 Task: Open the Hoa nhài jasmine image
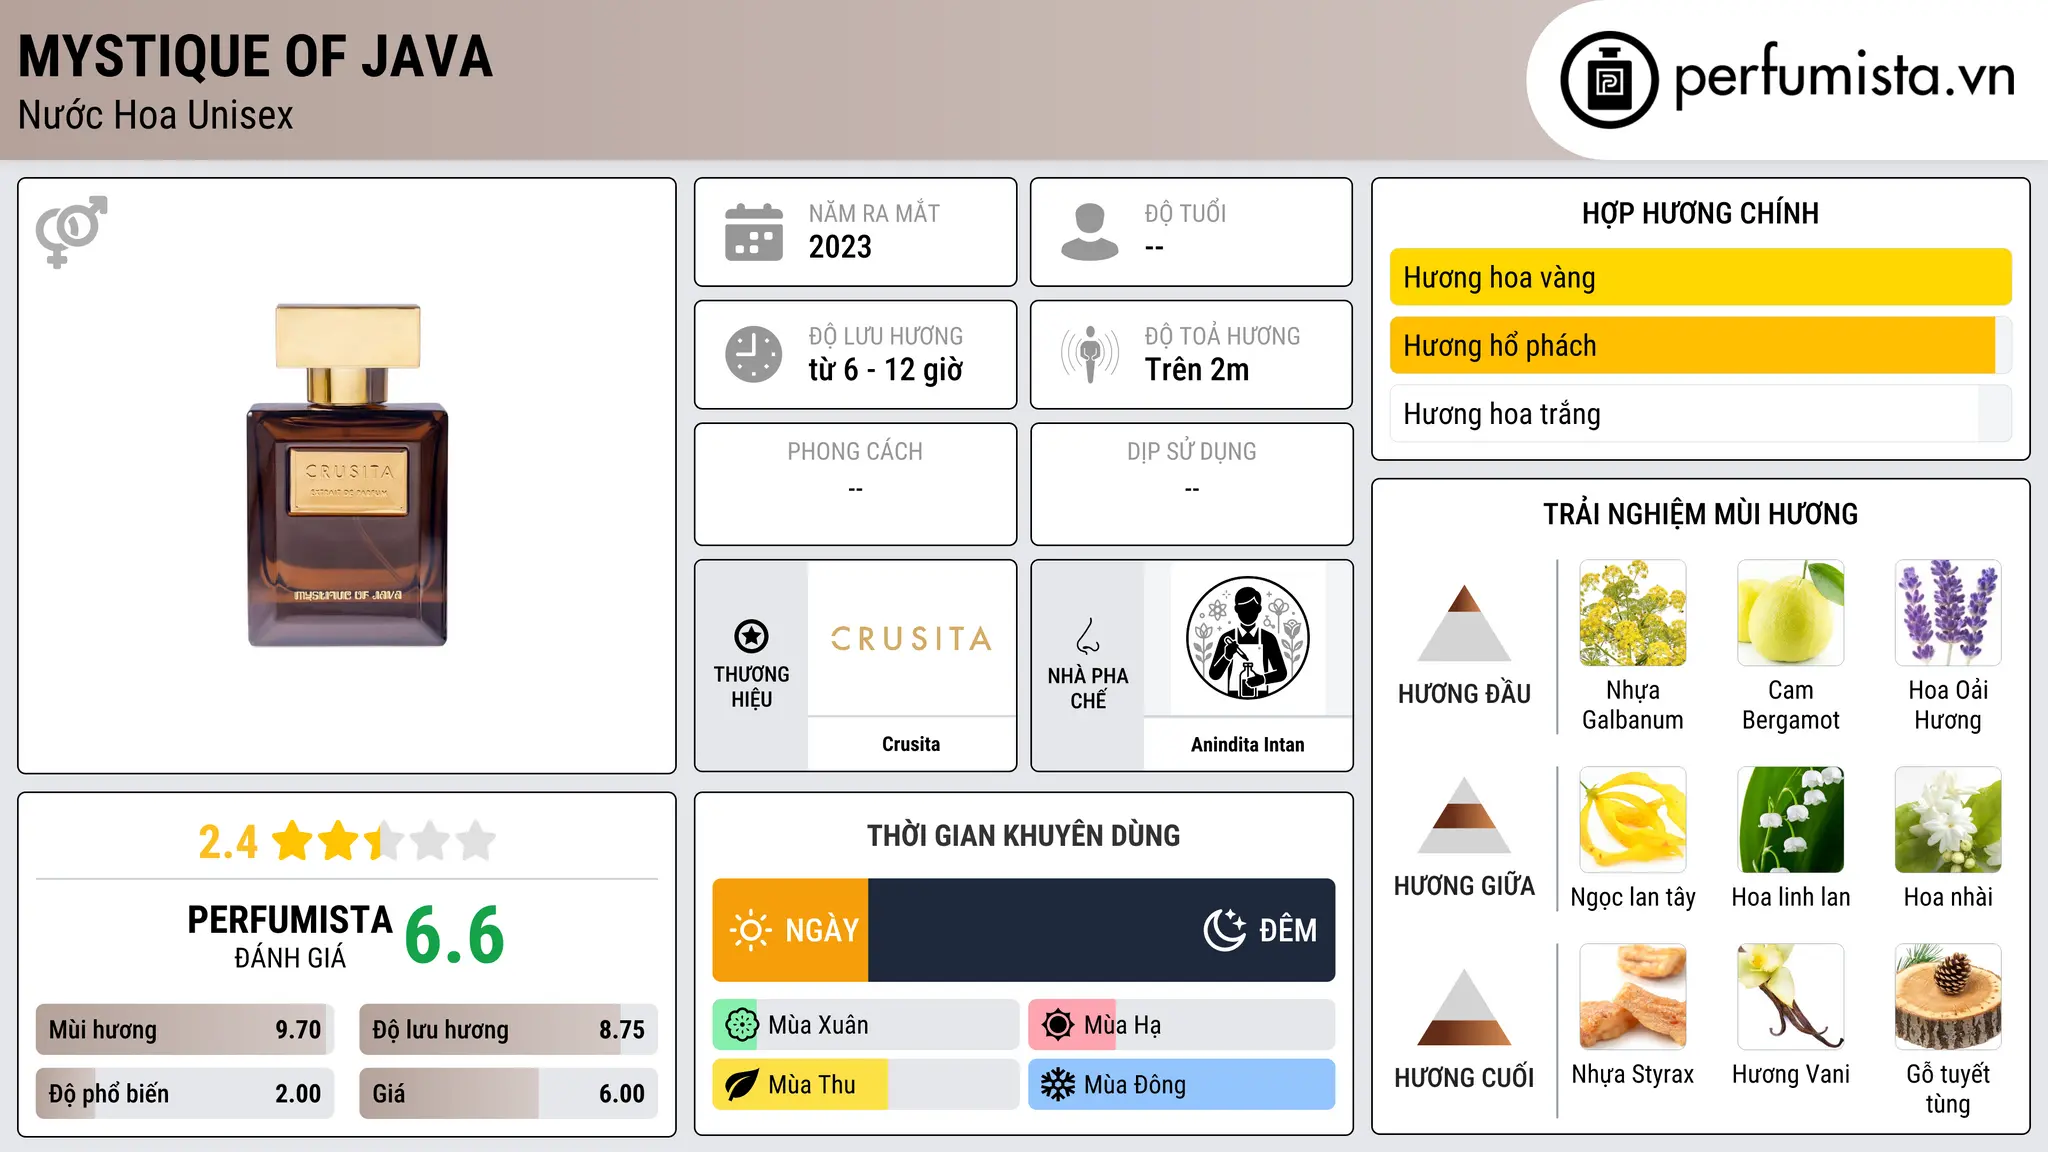tap(1948, 820)
